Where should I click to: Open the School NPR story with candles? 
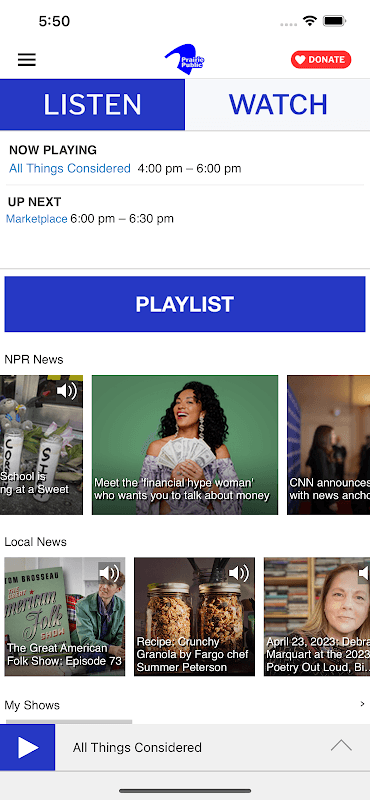41,445
